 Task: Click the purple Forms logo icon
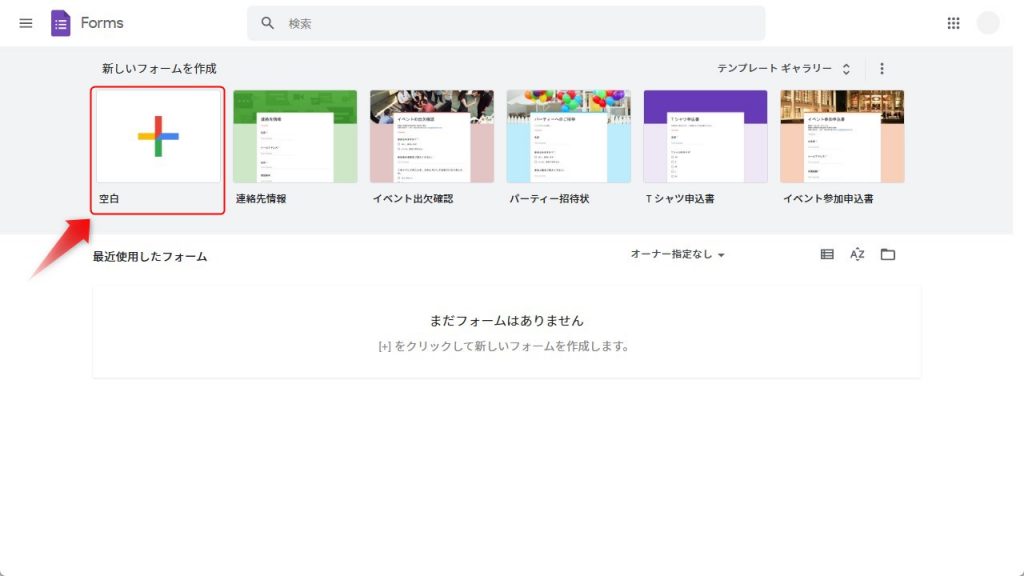(x=61, y=24)
